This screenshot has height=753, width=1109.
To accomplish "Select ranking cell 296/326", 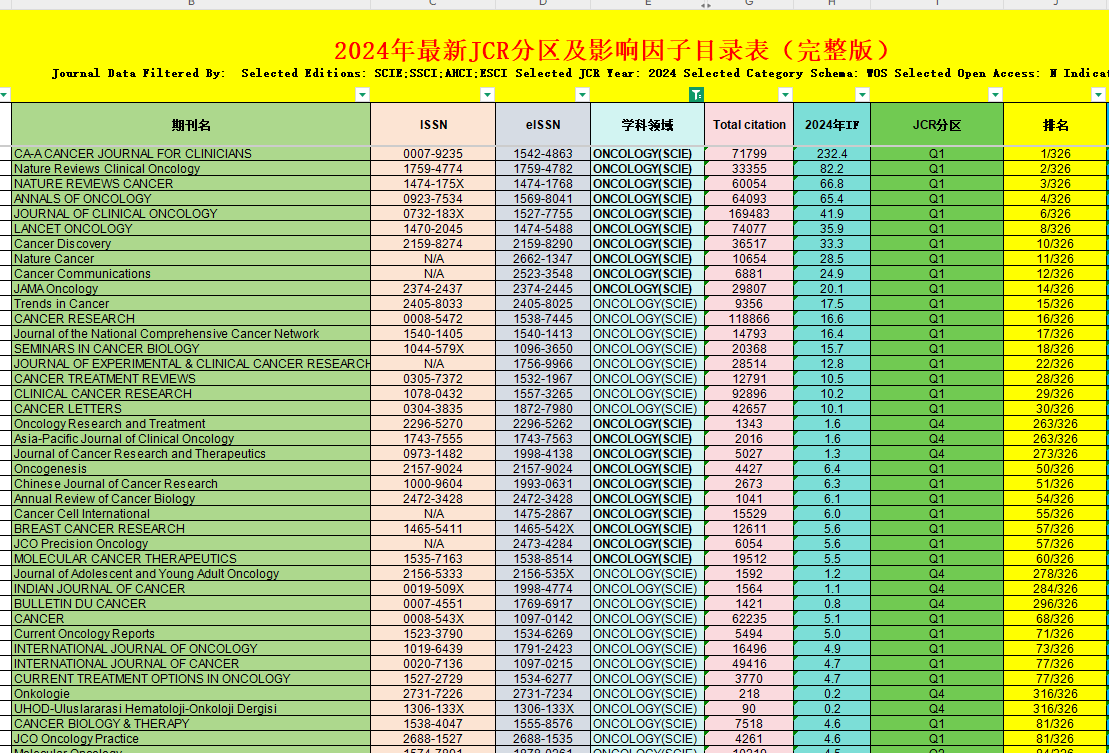I will [1055, 604].
